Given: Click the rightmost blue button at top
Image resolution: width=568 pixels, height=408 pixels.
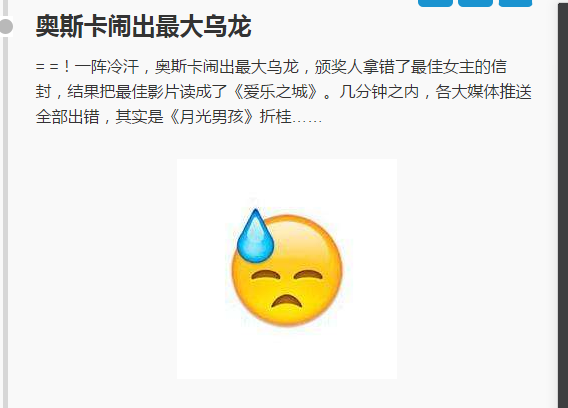Looking at the screenshot, I should click(515, 3).
